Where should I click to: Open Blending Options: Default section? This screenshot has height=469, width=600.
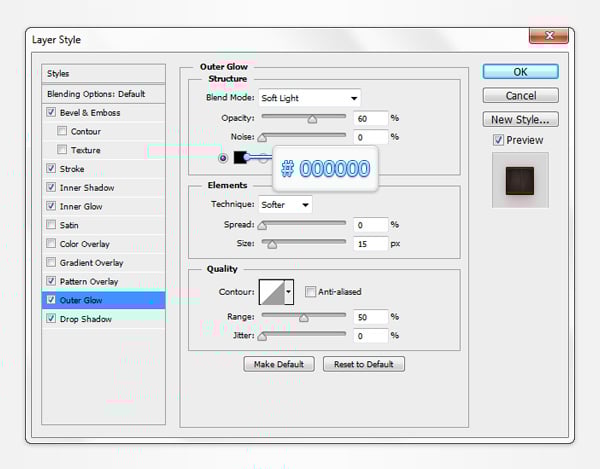coord(96,94)
